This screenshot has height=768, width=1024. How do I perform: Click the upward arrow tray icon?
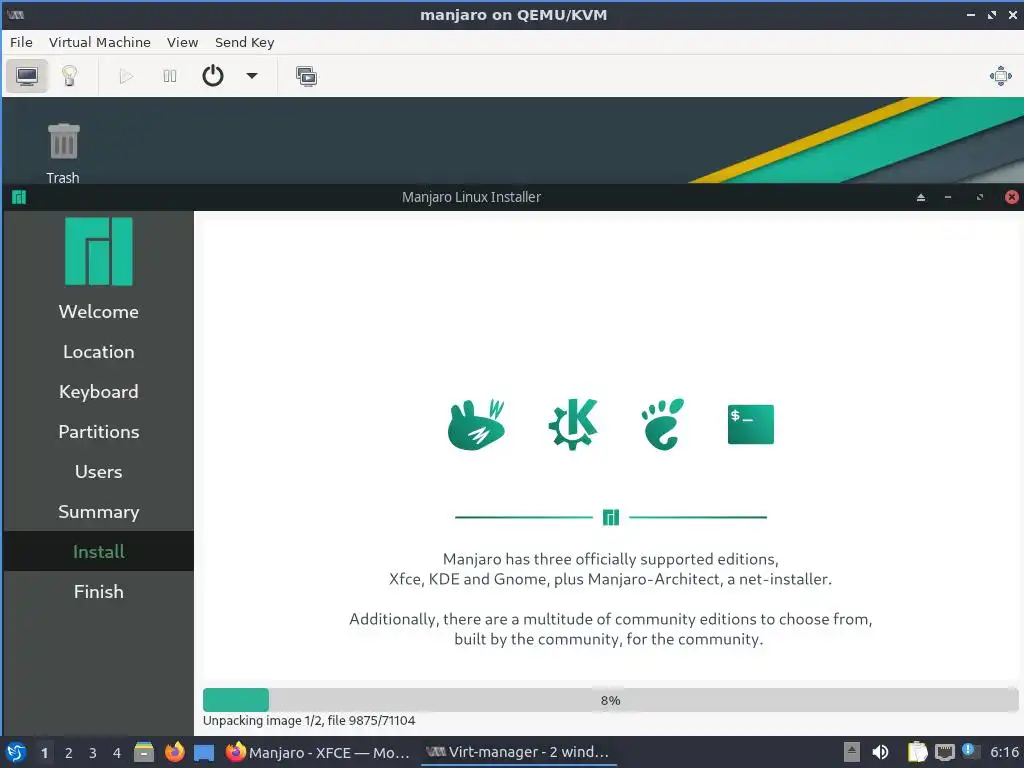(x=852, y=752)
